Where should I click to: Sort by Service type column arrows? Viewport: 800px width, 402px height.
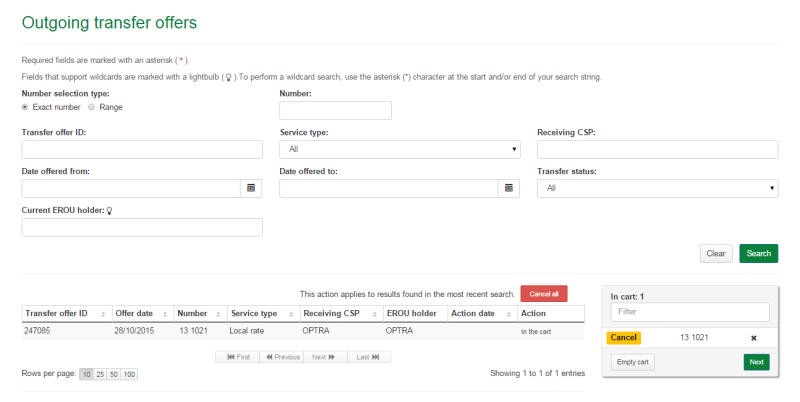tap(291, 314)
